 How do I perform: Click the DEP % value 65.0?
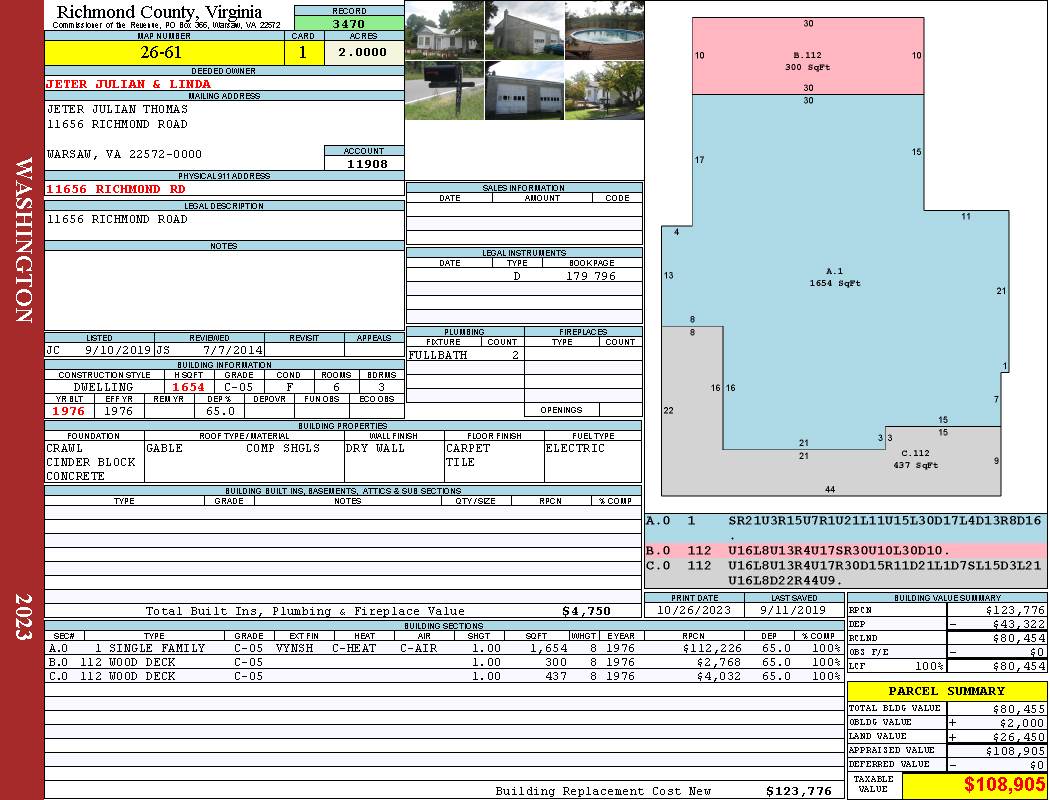coord(220,411)
